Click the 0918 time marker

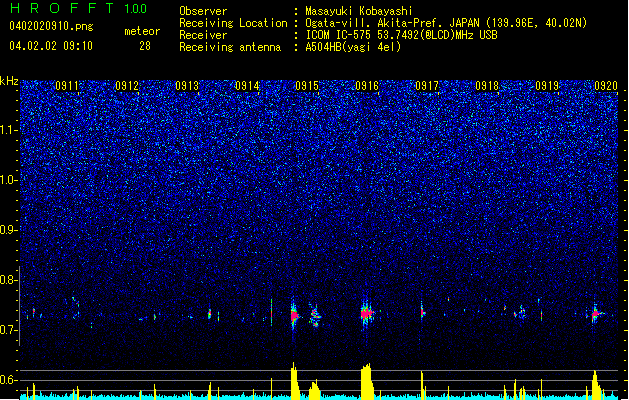point(487,86)
